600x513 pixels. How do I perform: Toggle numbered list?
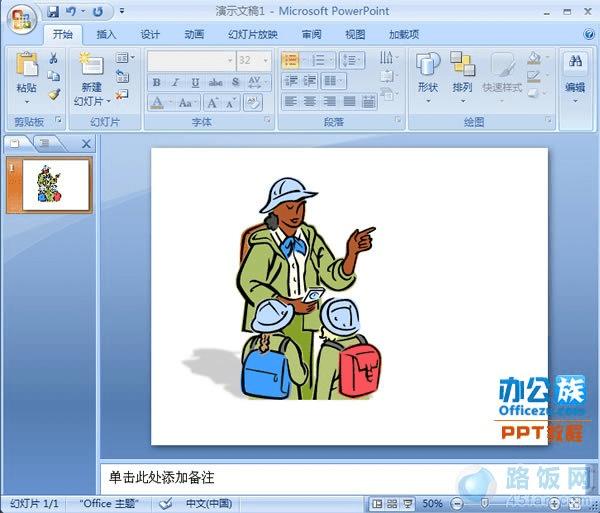point(318,60)
